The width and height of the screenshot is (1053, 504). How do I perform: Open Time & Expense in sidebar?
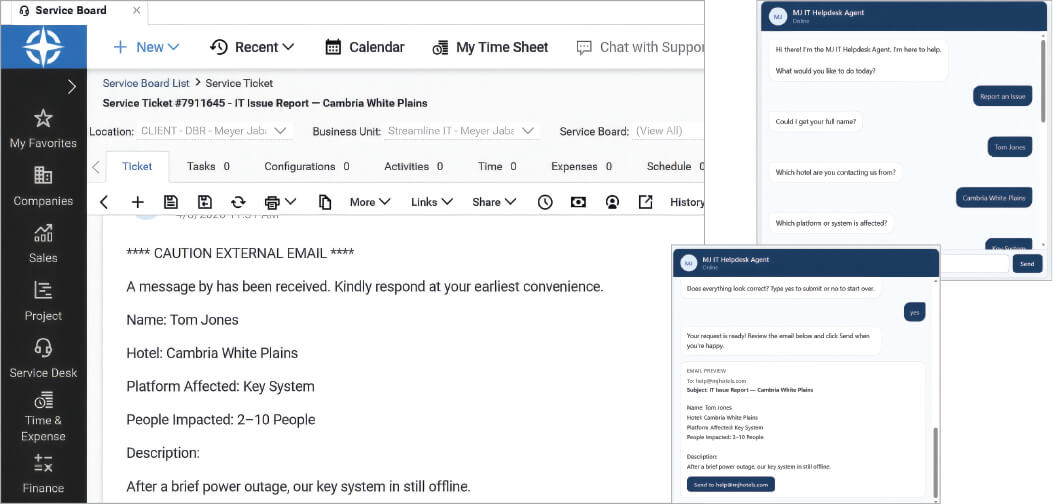point(43,418)
